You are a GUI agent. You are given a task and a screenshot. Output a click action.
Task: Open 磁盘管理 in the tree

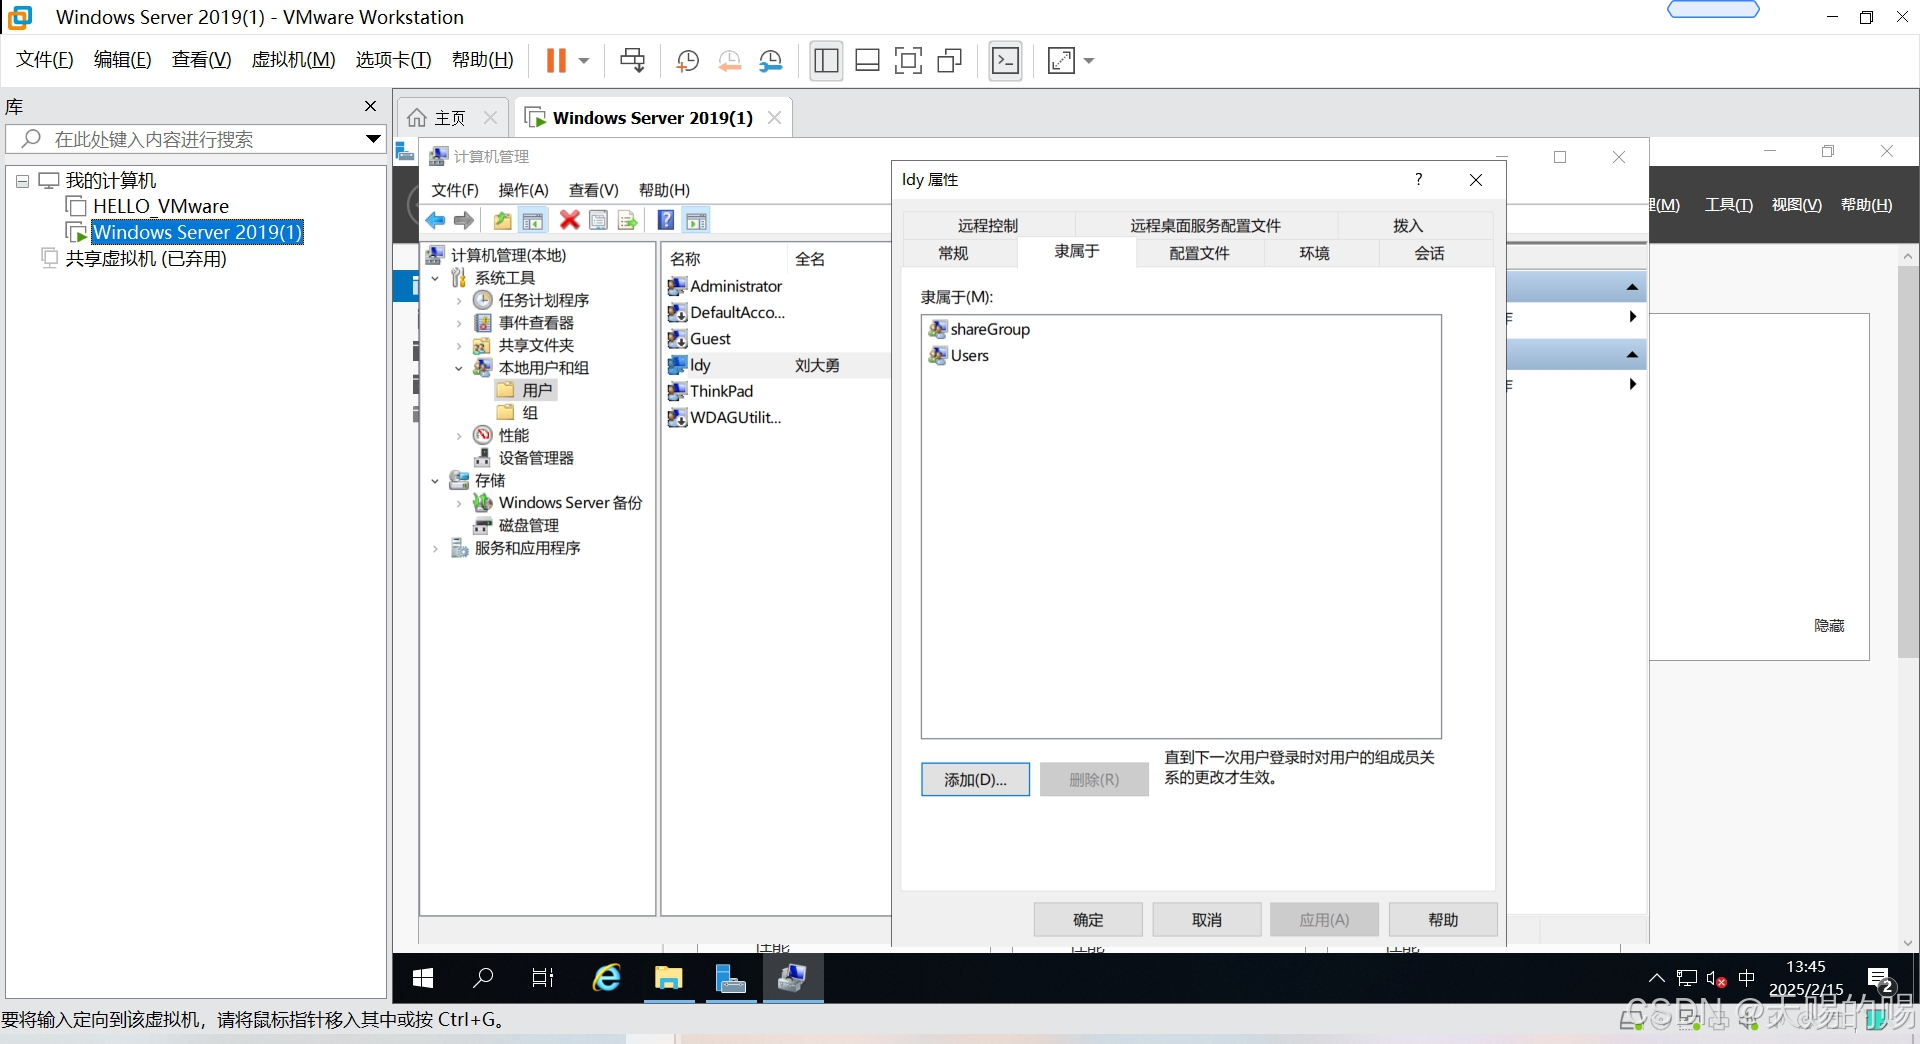tap(528, 526)
